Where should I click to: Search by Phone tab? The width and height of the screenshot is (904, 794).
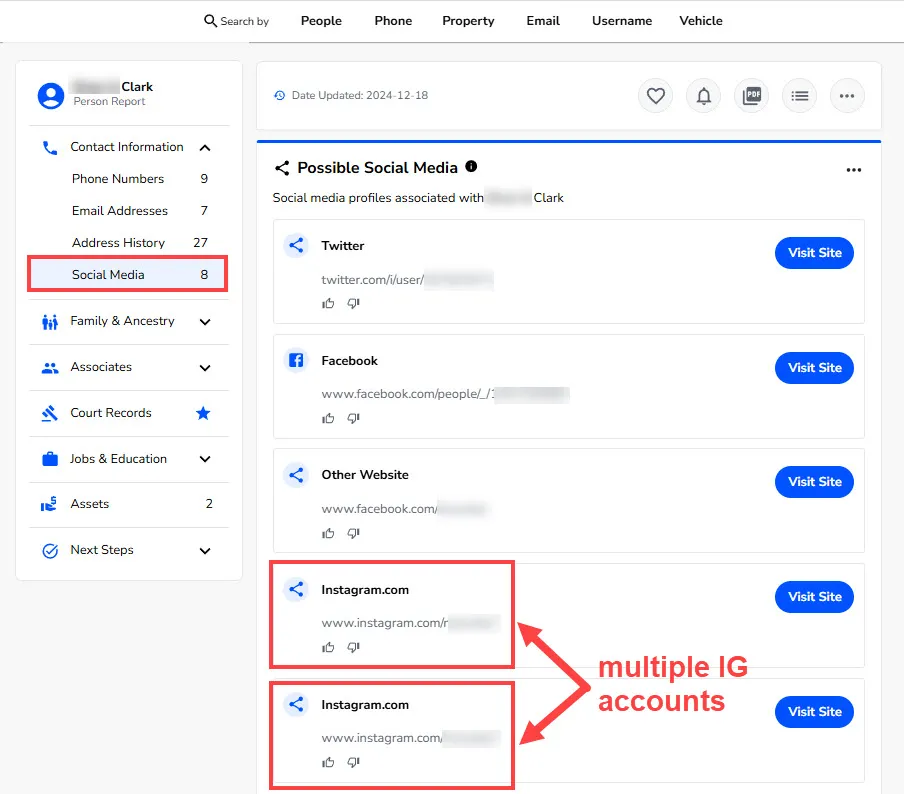393,21
